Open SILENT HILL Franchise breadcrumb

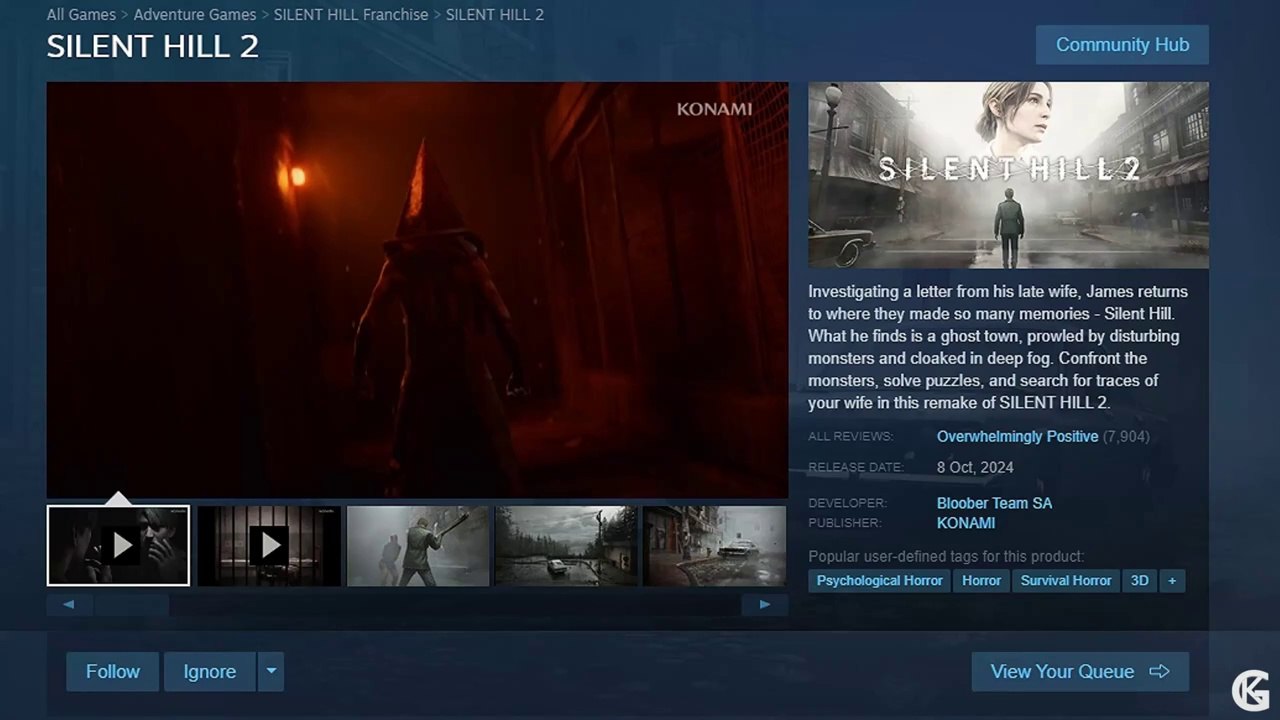point(351,15)
